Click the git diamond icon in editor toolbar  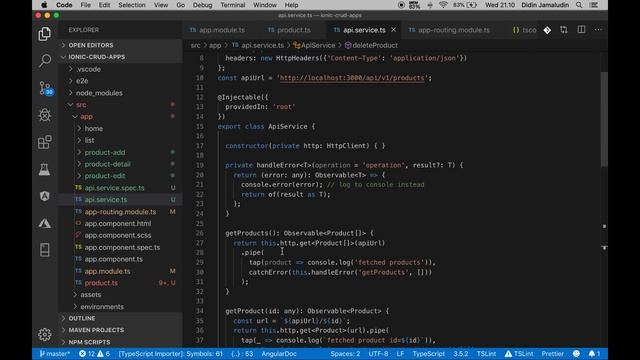click(x=547, y=30)
